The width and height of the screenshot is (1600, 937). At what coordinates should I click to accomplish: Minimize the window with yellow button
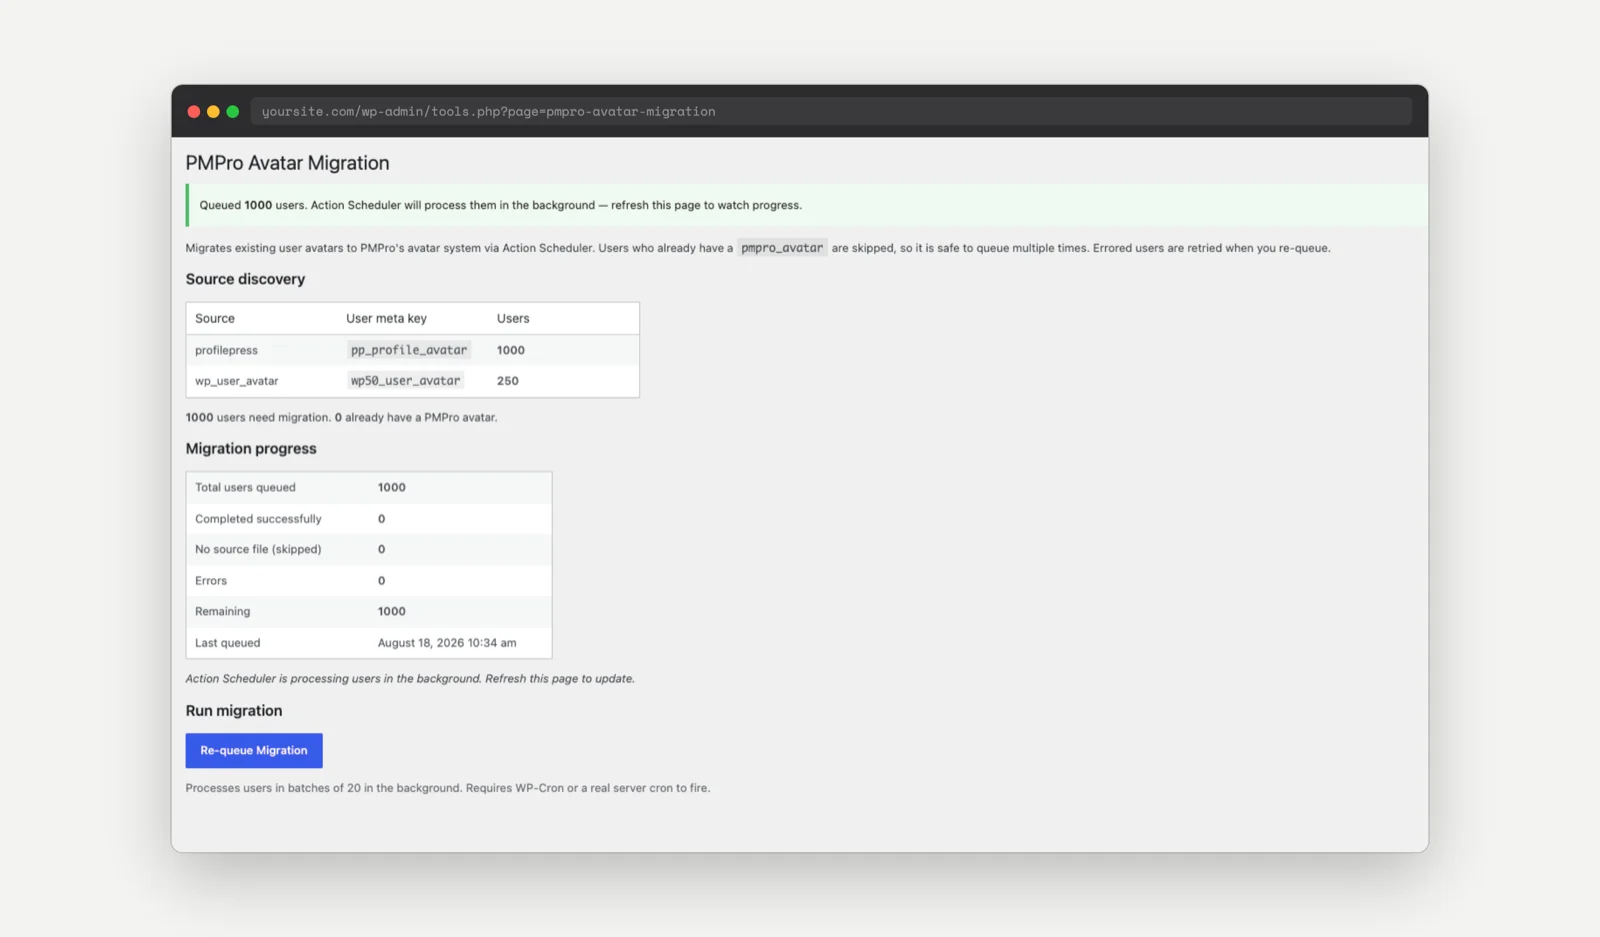click(213, 112)
